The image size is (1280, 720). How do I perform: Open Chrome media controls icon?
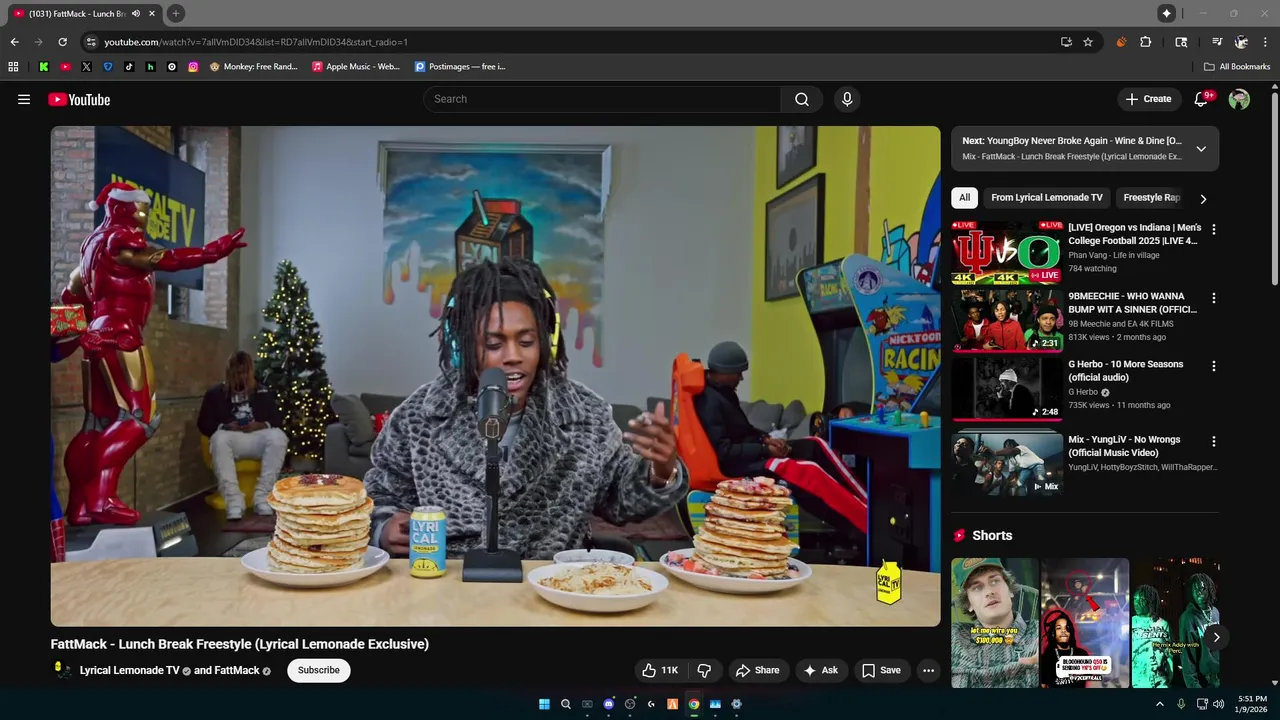click(1217, 42)
